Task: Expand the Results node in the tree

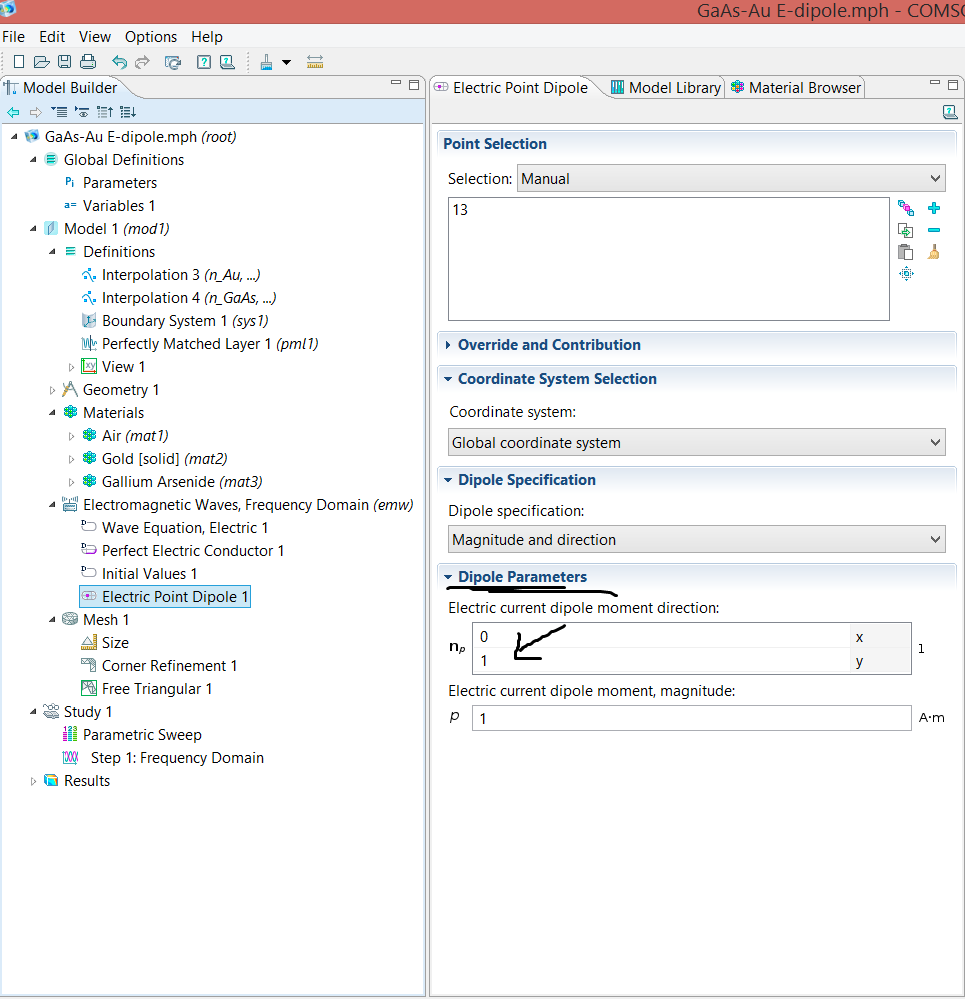Action: click(33, 781)
